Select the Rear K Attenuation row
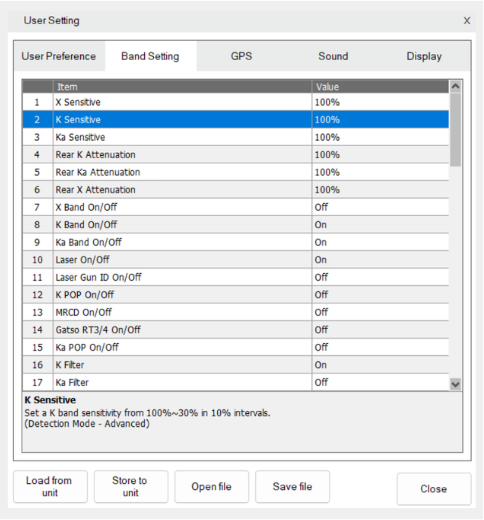Screen dimensions: 484x520 point(236,154)
